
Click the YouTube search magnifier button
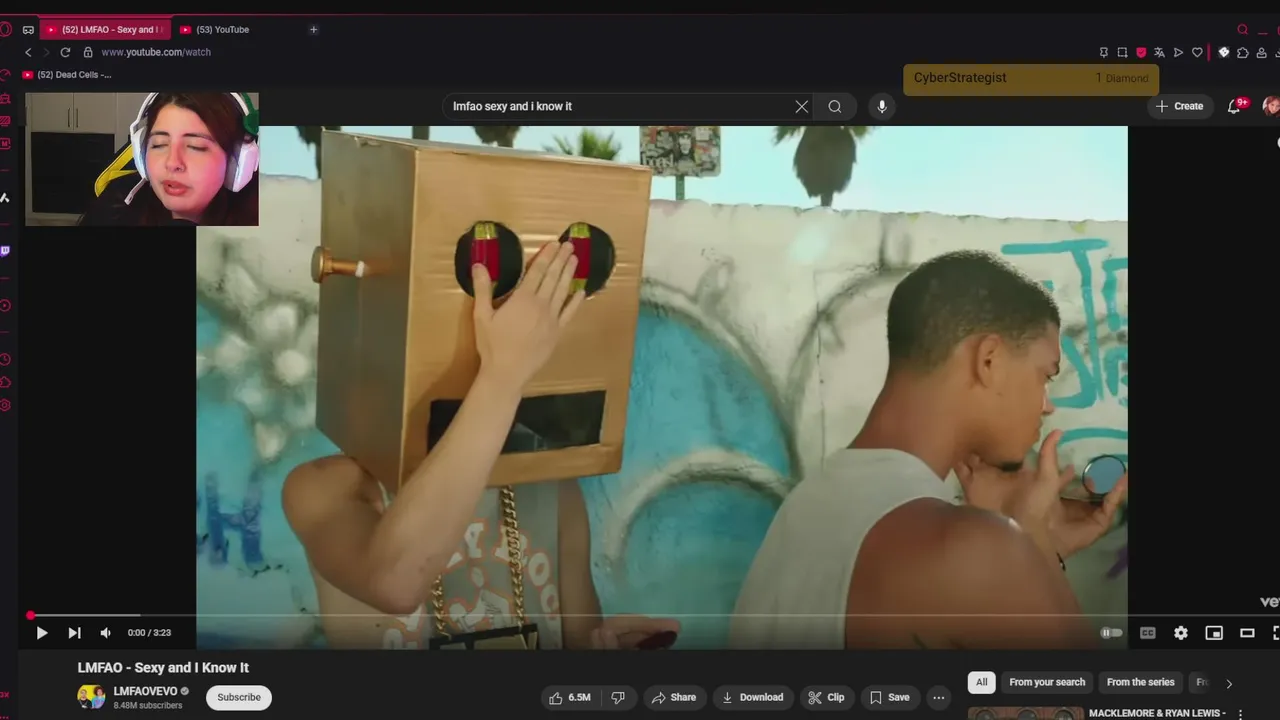pos(835,106)
